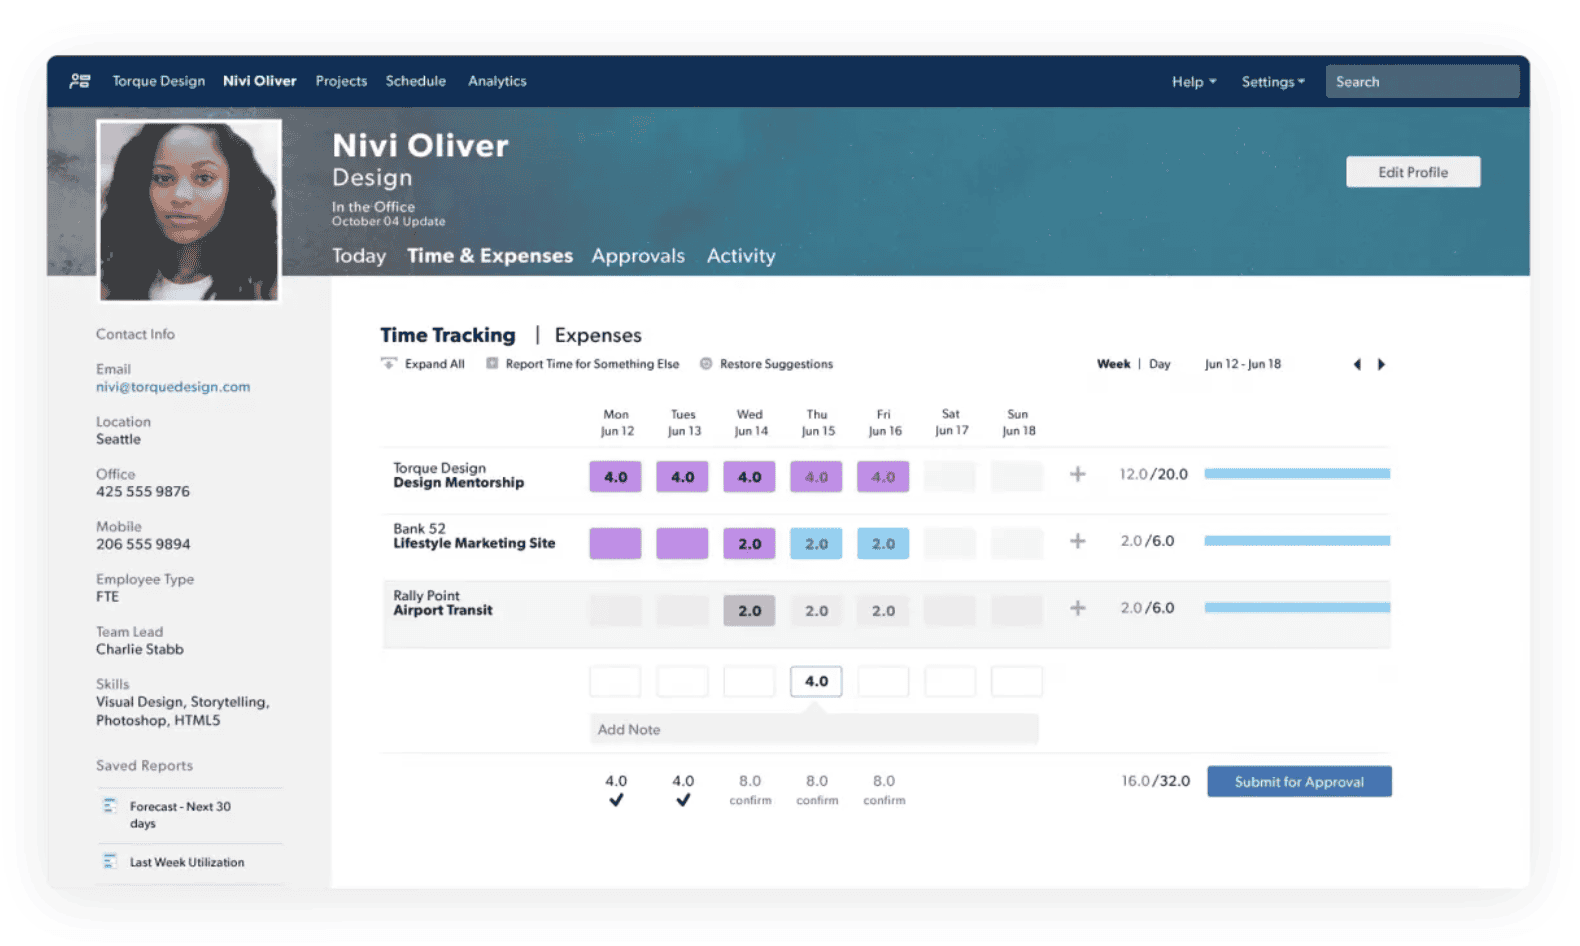Advance to next week with right arrow

coord(1382,365)
